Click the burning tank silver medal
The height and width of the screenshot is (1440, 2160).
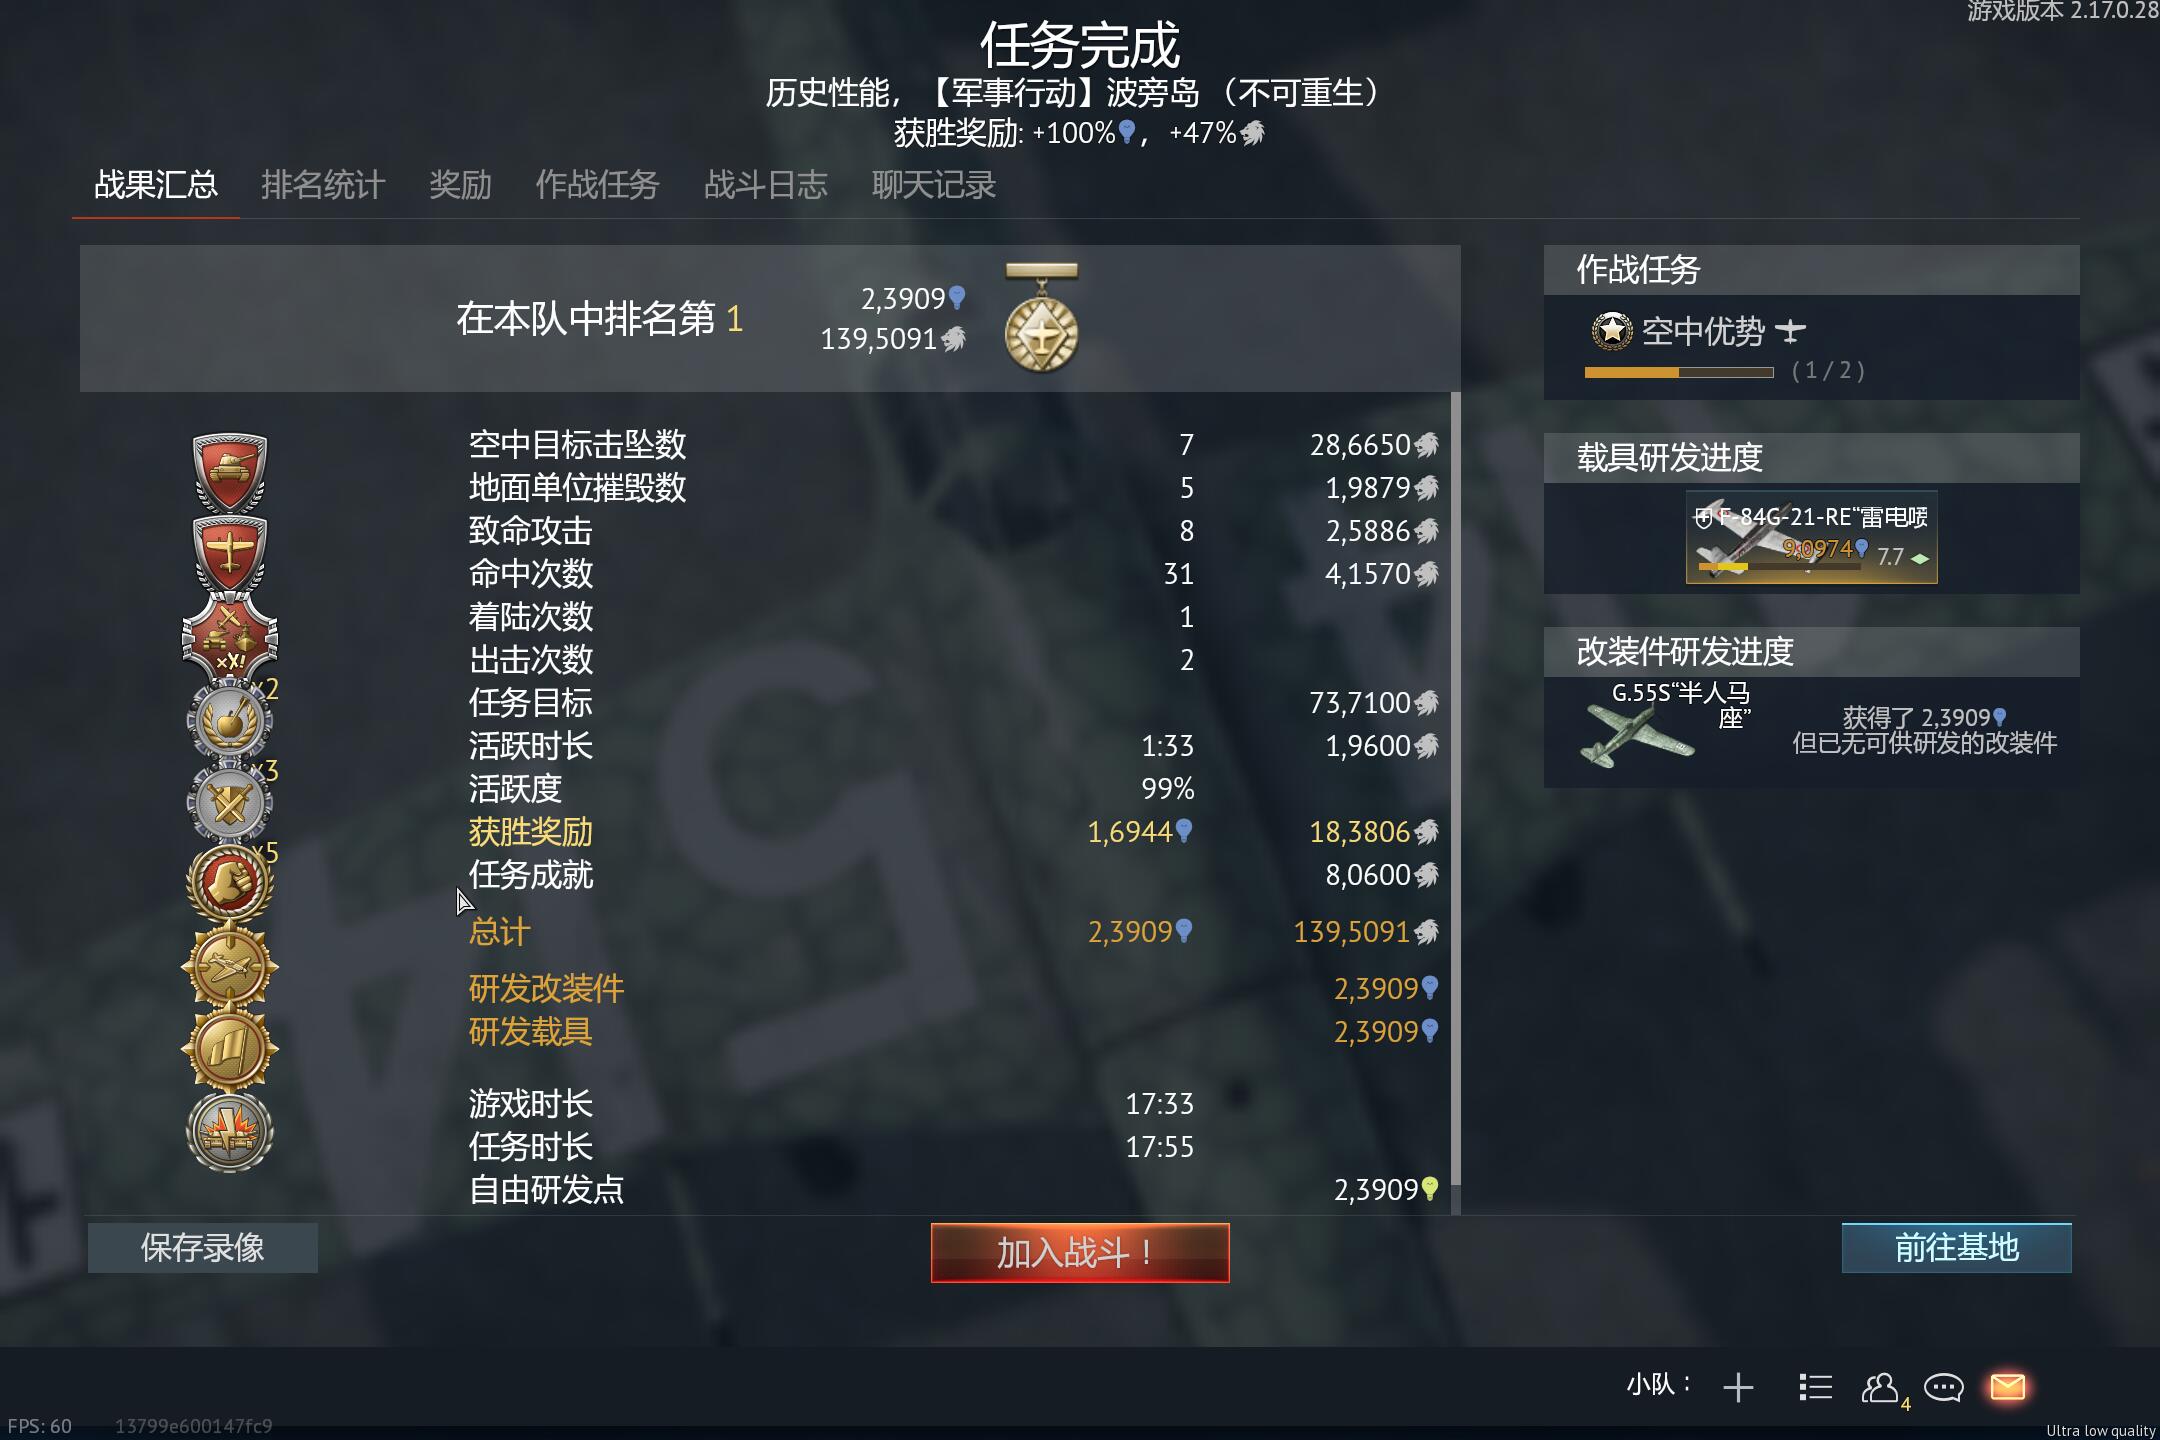[x=230, y=1131]
